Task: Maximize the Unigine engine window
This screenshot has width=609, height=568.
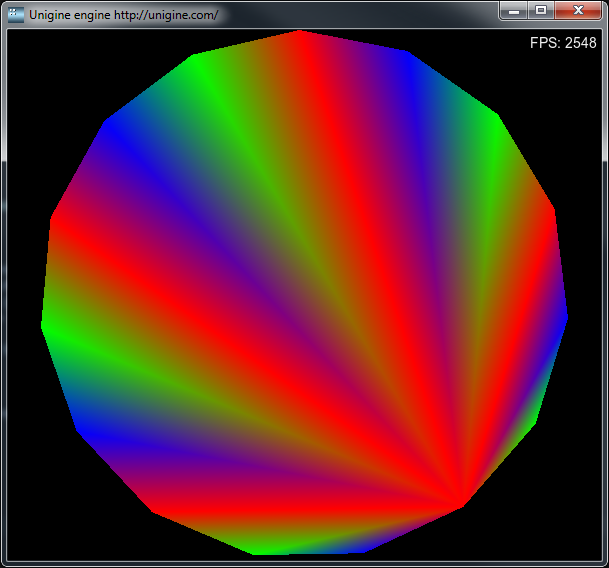Action: point(541,10)
